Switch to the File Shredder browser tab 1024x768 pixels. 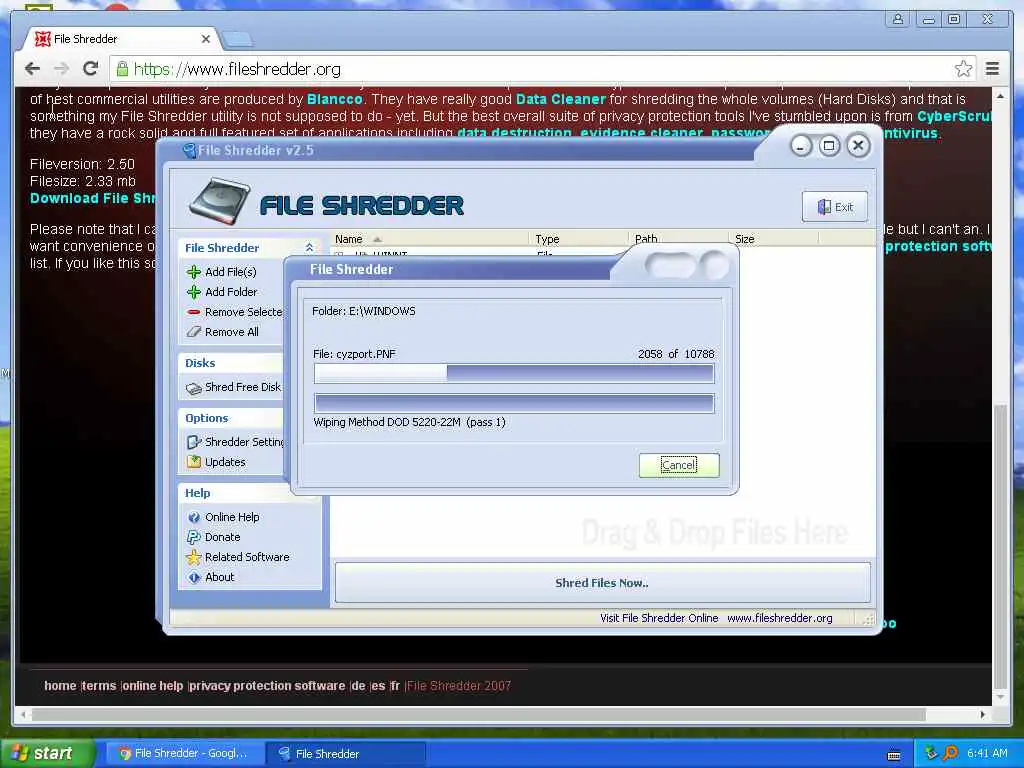tap(121, 39)
